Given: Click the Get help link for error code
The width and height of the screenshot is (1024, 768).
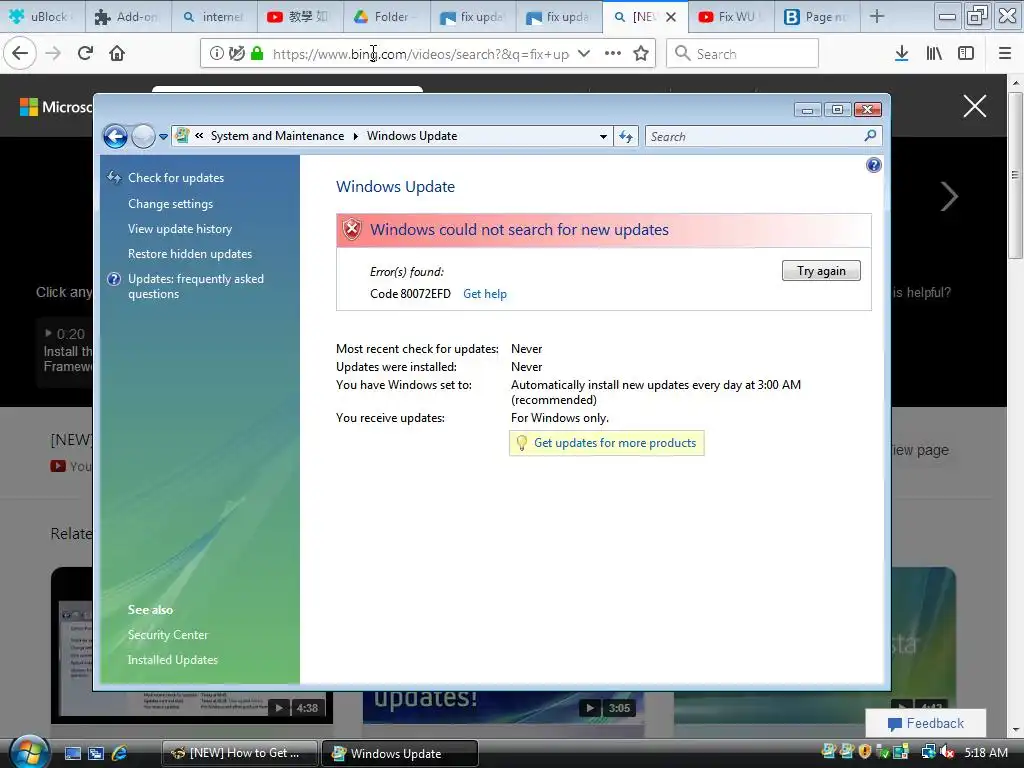Looking at the screenshot, I should pyautogui.click(x=485, y=294).
